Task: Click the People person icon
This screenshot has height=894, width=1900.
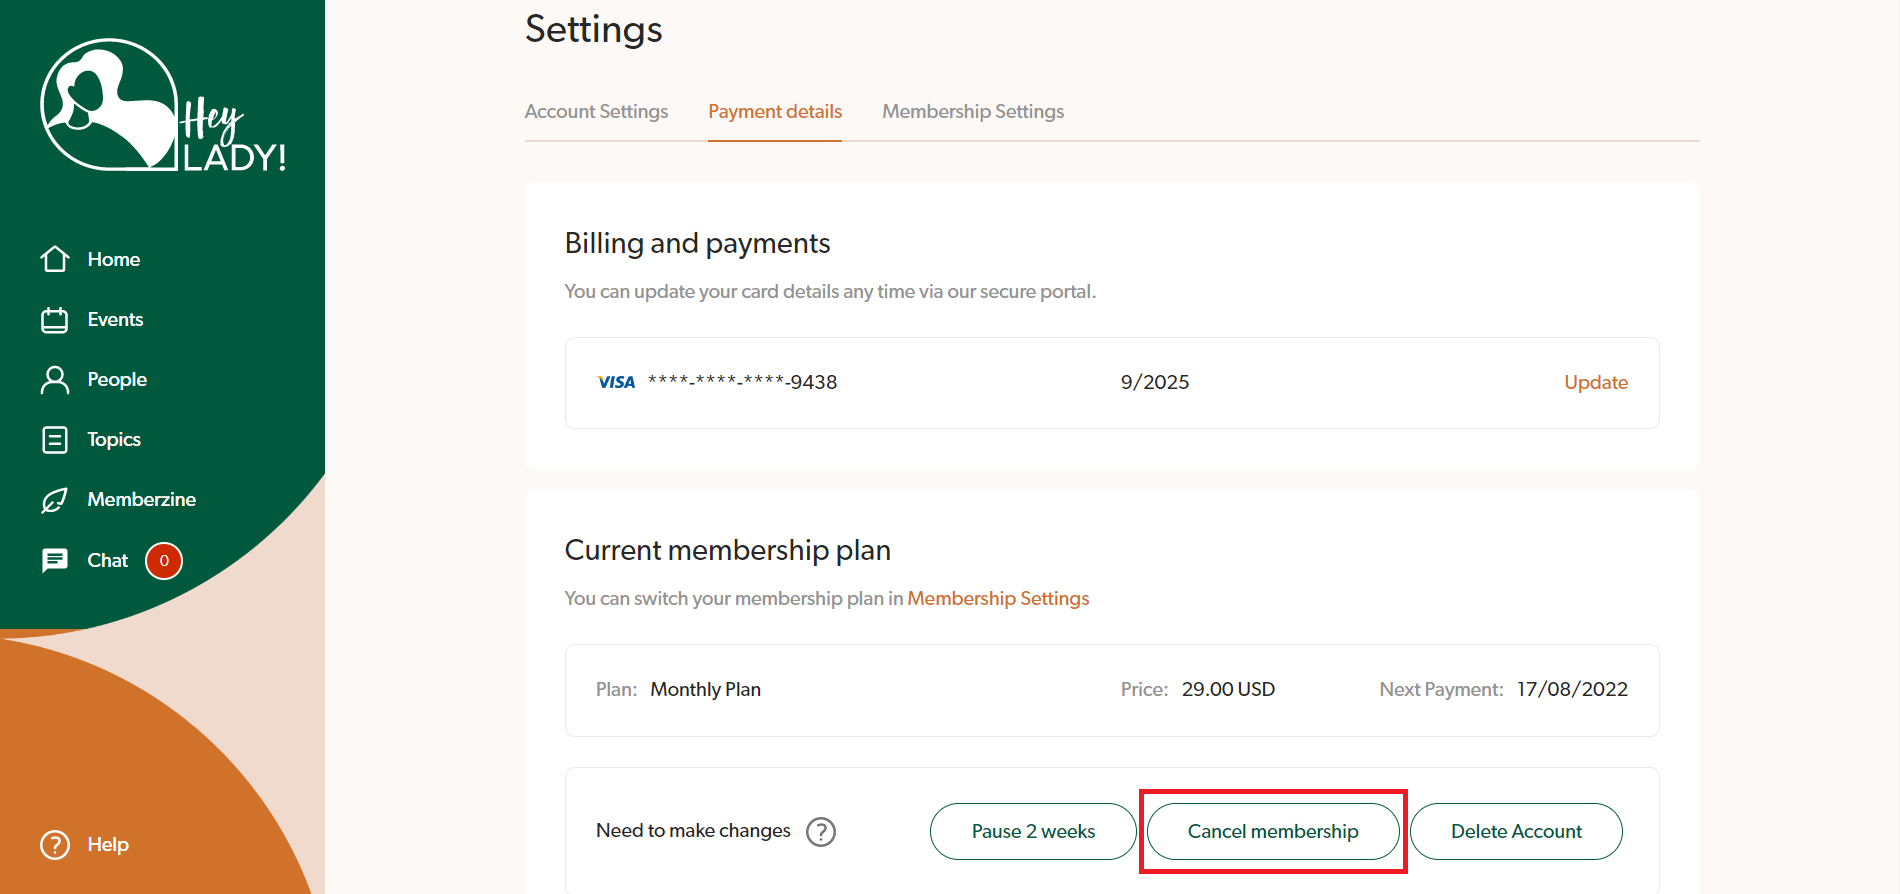Action: 55,380
